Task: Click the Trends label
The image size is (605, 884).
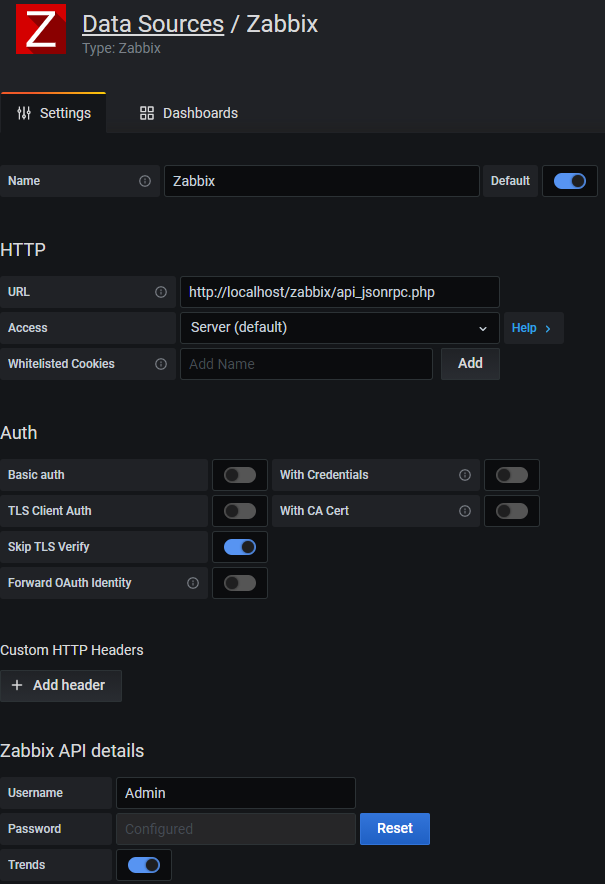Action: point(27,865)
